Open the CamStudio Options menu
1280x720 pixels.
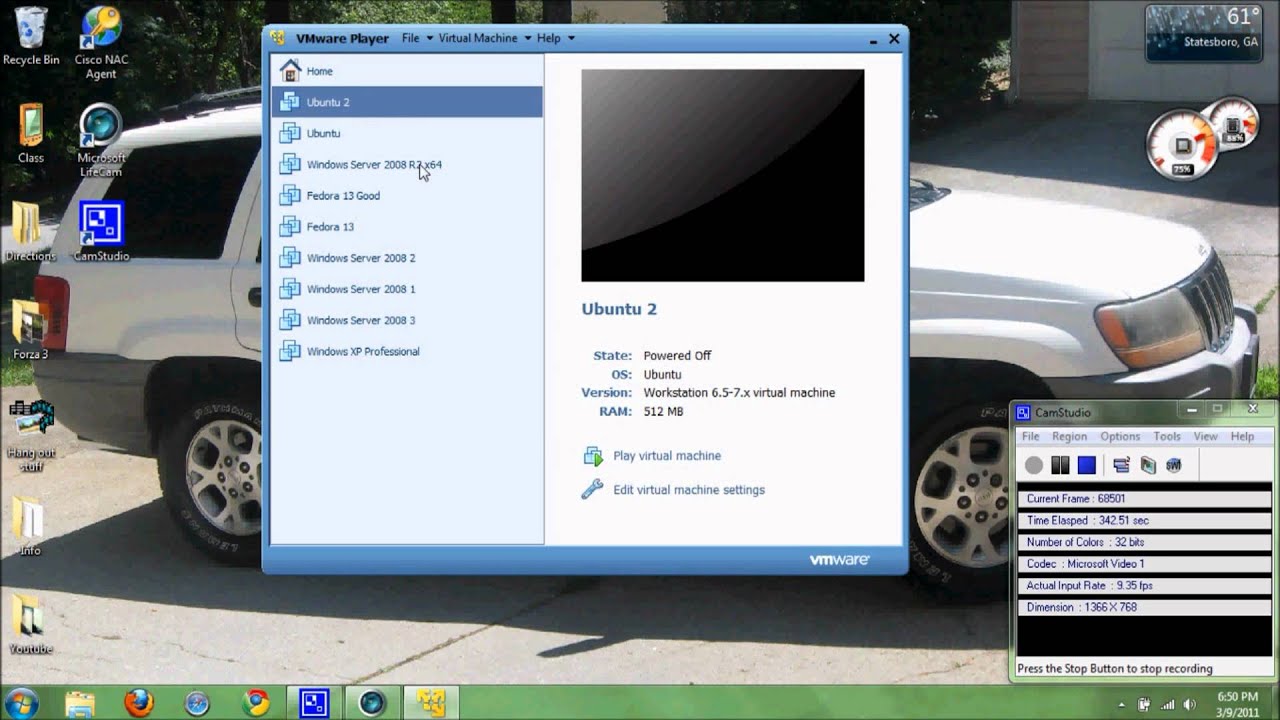point(1120,436)
